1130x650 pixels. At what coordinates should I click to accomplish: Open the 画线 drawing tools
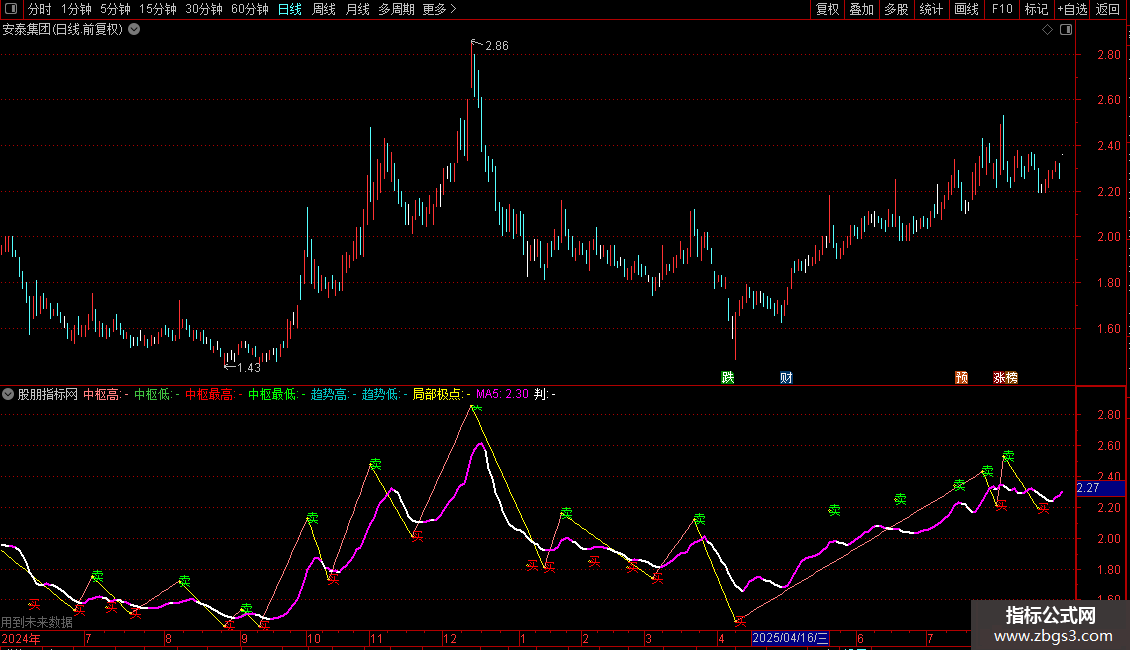pos(966,9)
